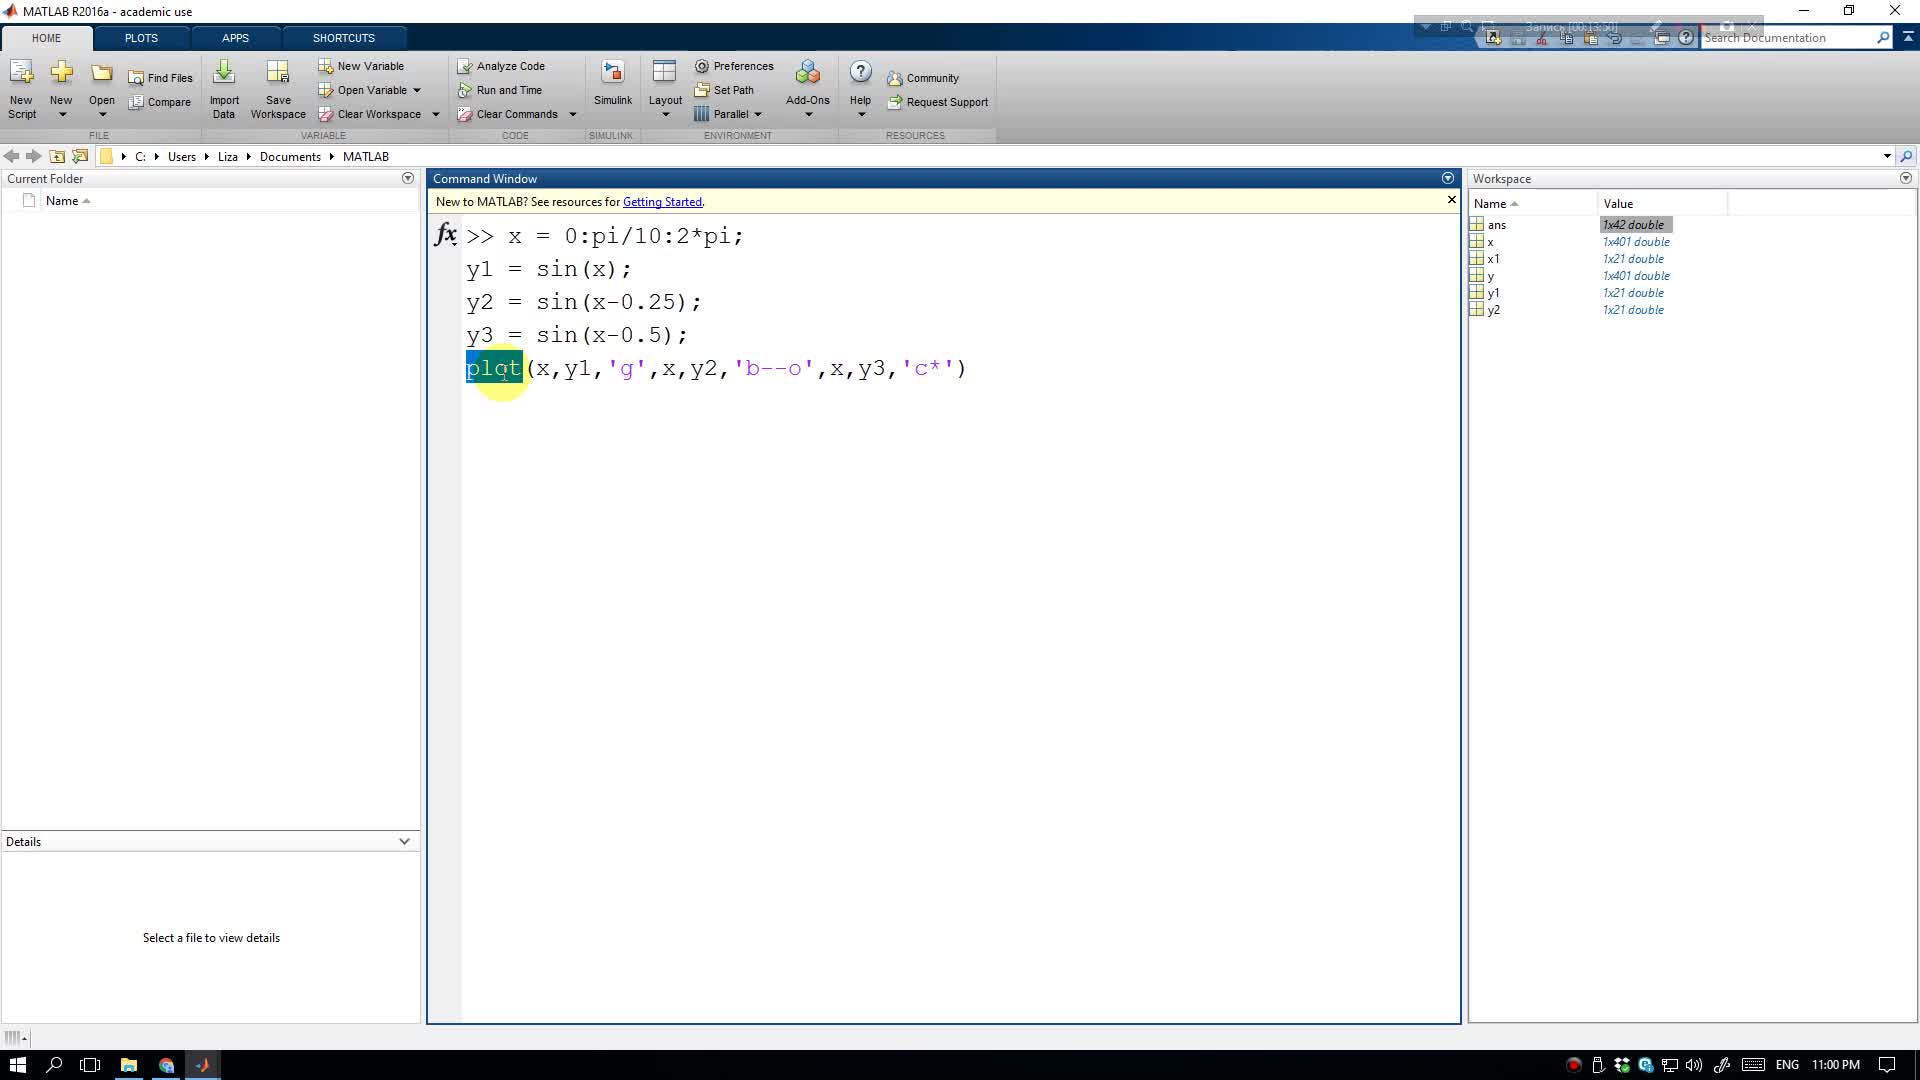
Task: Open File Explorer from the taskbar
Action: [128, 1065]
